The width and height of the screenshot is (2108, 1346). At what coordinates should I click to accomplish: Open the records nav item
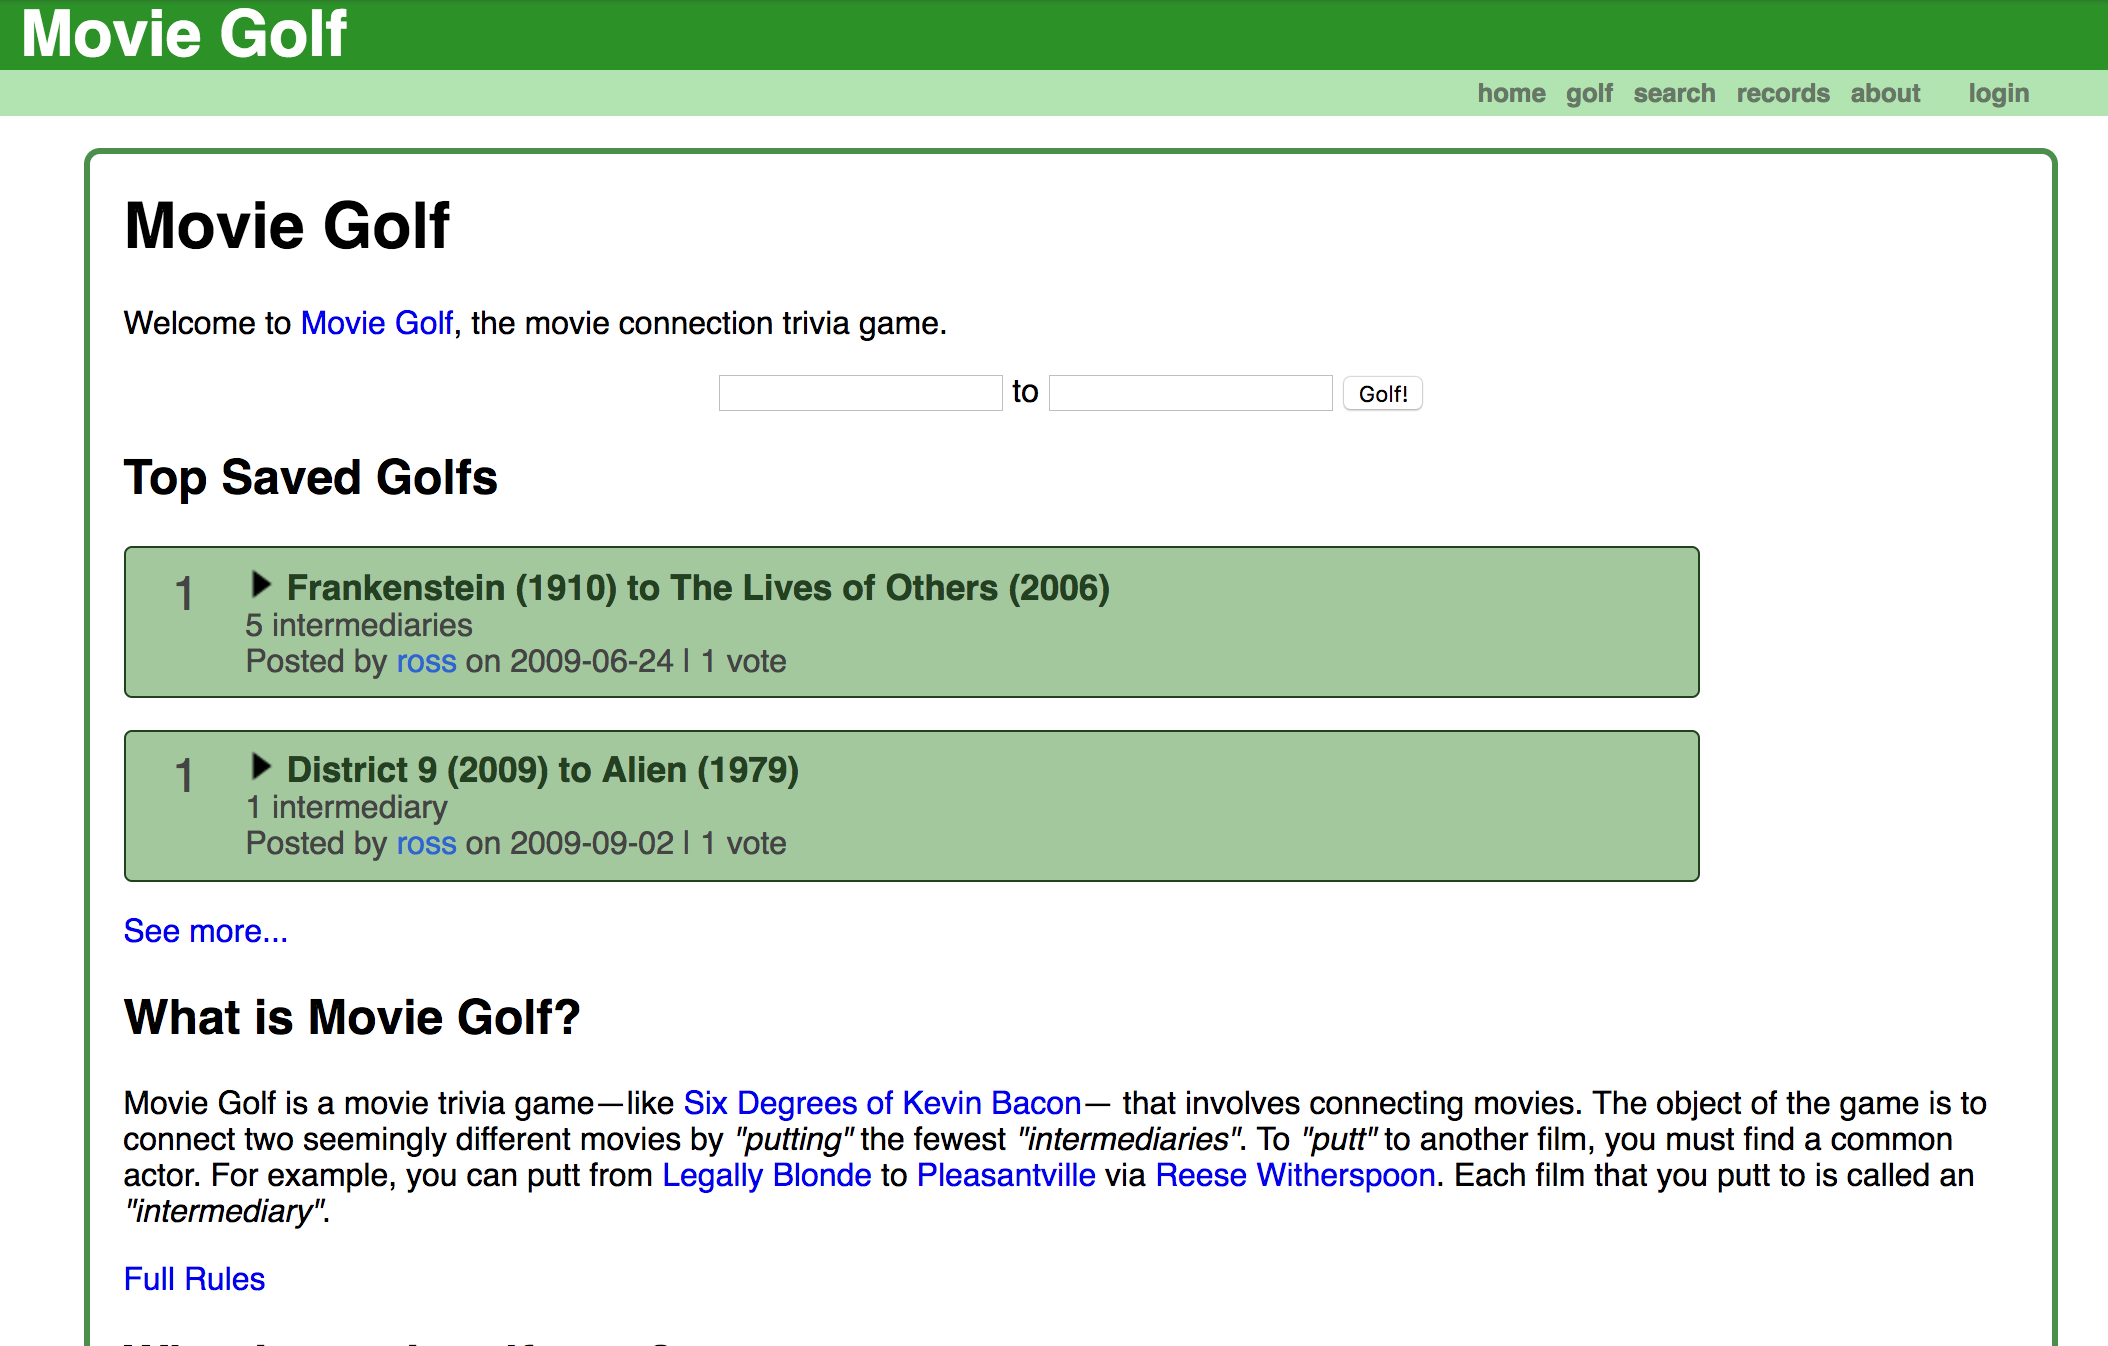tap(1783, 93)
